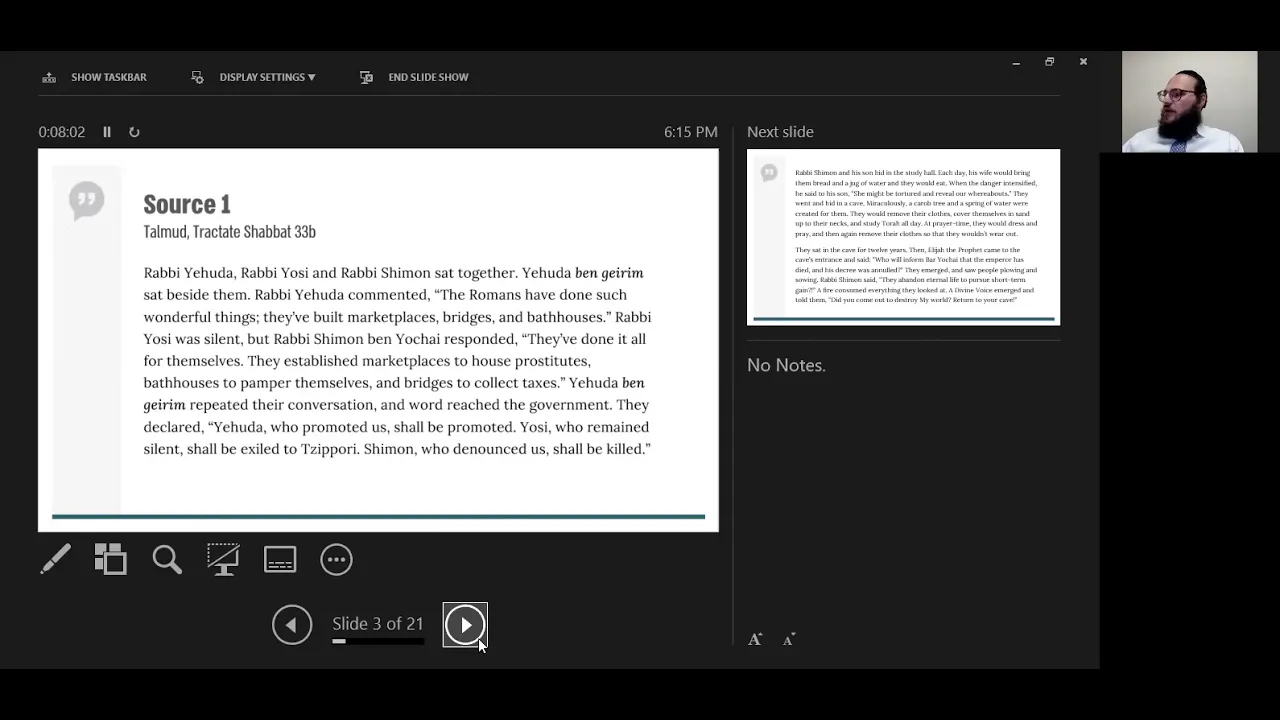Go to the previous slide
This screenshot has width=1280, height=720.
coord(292,625)
